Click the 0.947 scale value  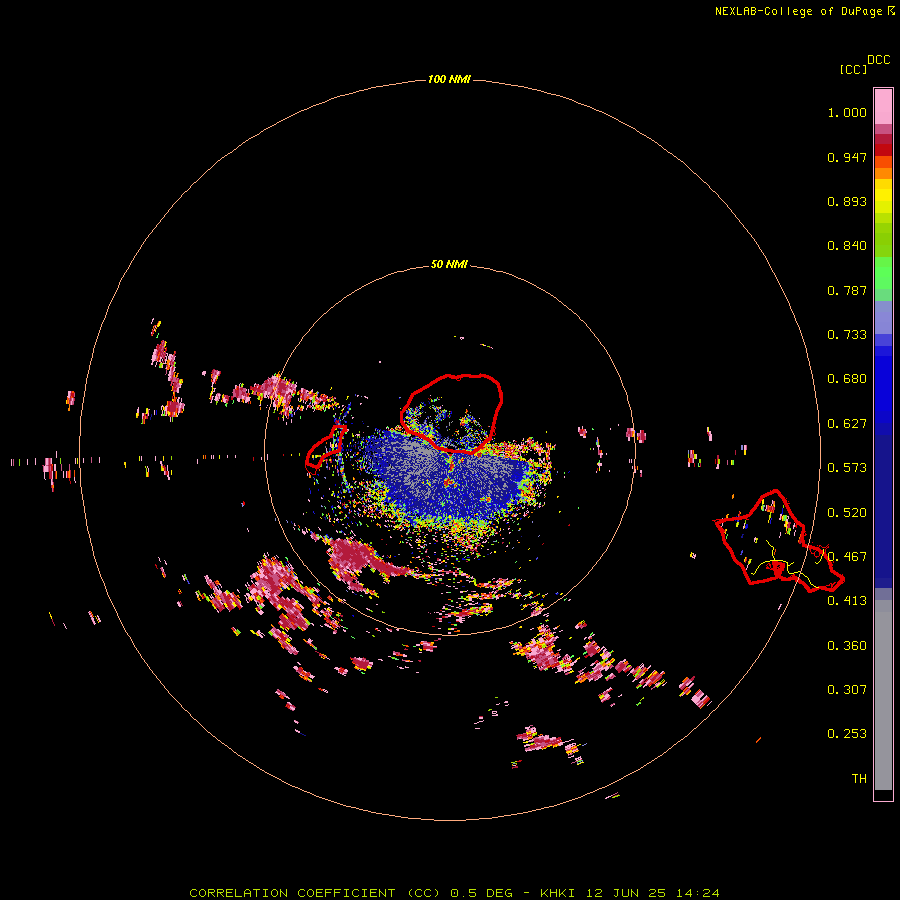point(847,157)
